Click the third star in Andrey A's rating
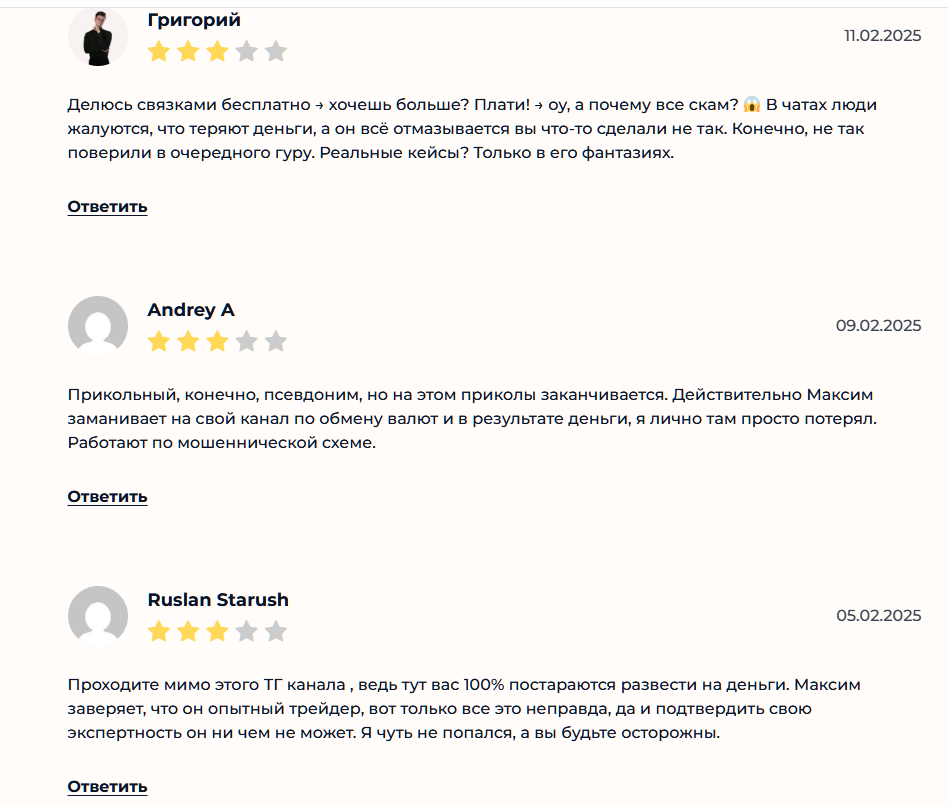948x805 pixels. (217, 342)
